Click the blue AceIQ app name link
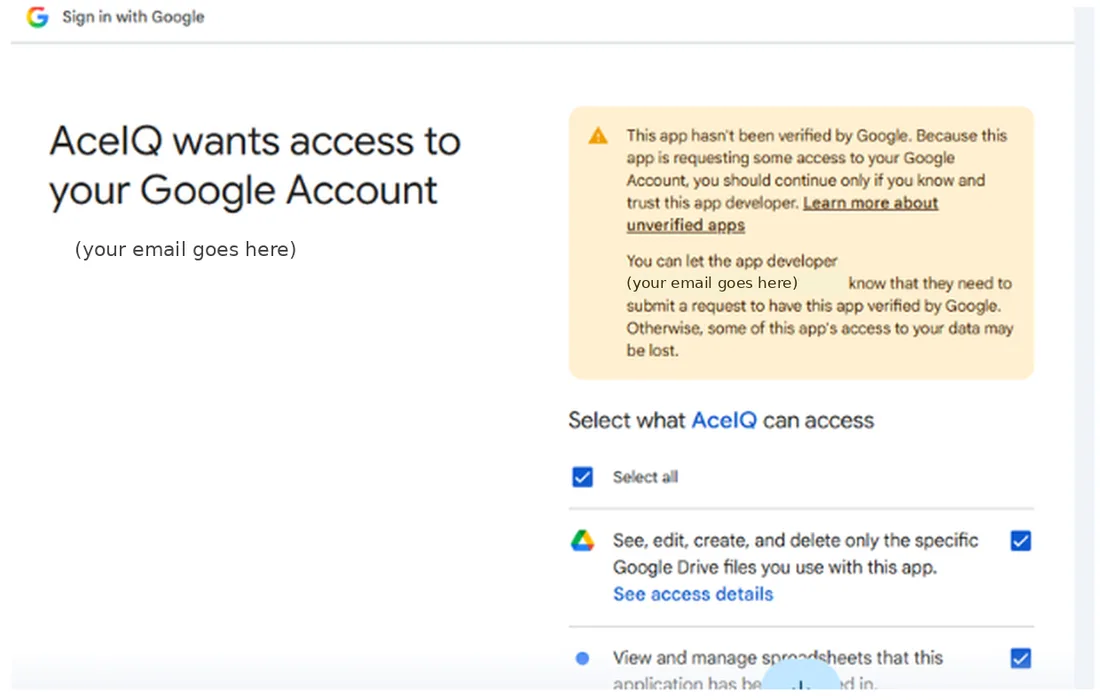 724,420
